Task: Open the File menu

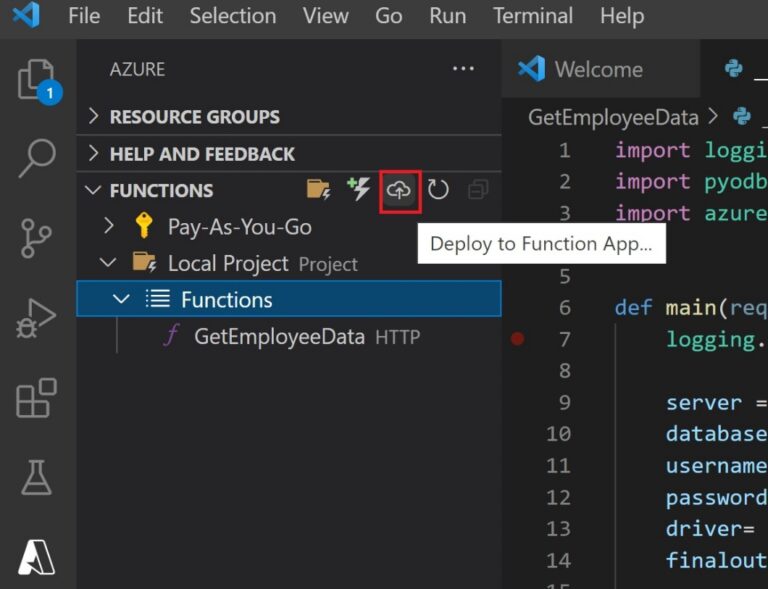Action: 84,16
